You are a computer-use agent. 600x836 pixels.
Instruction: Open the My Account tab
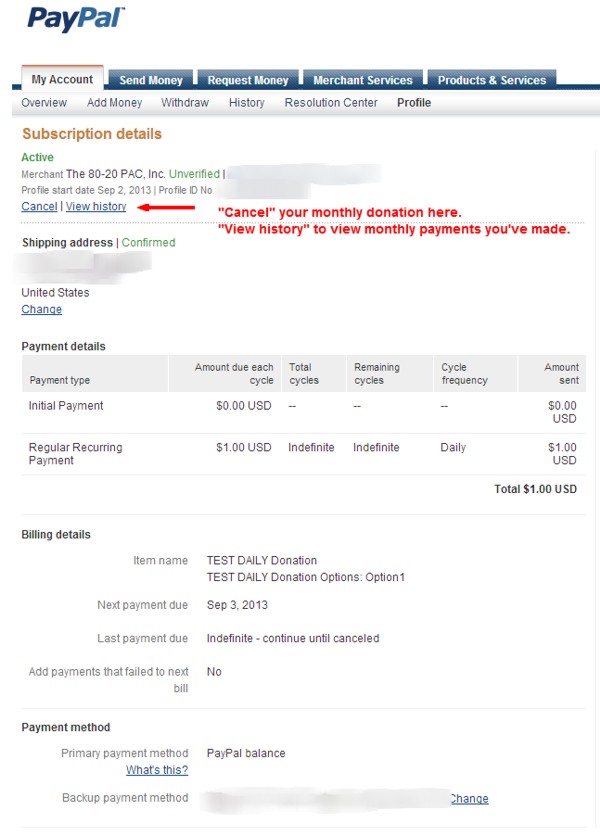tap(62, 79)
